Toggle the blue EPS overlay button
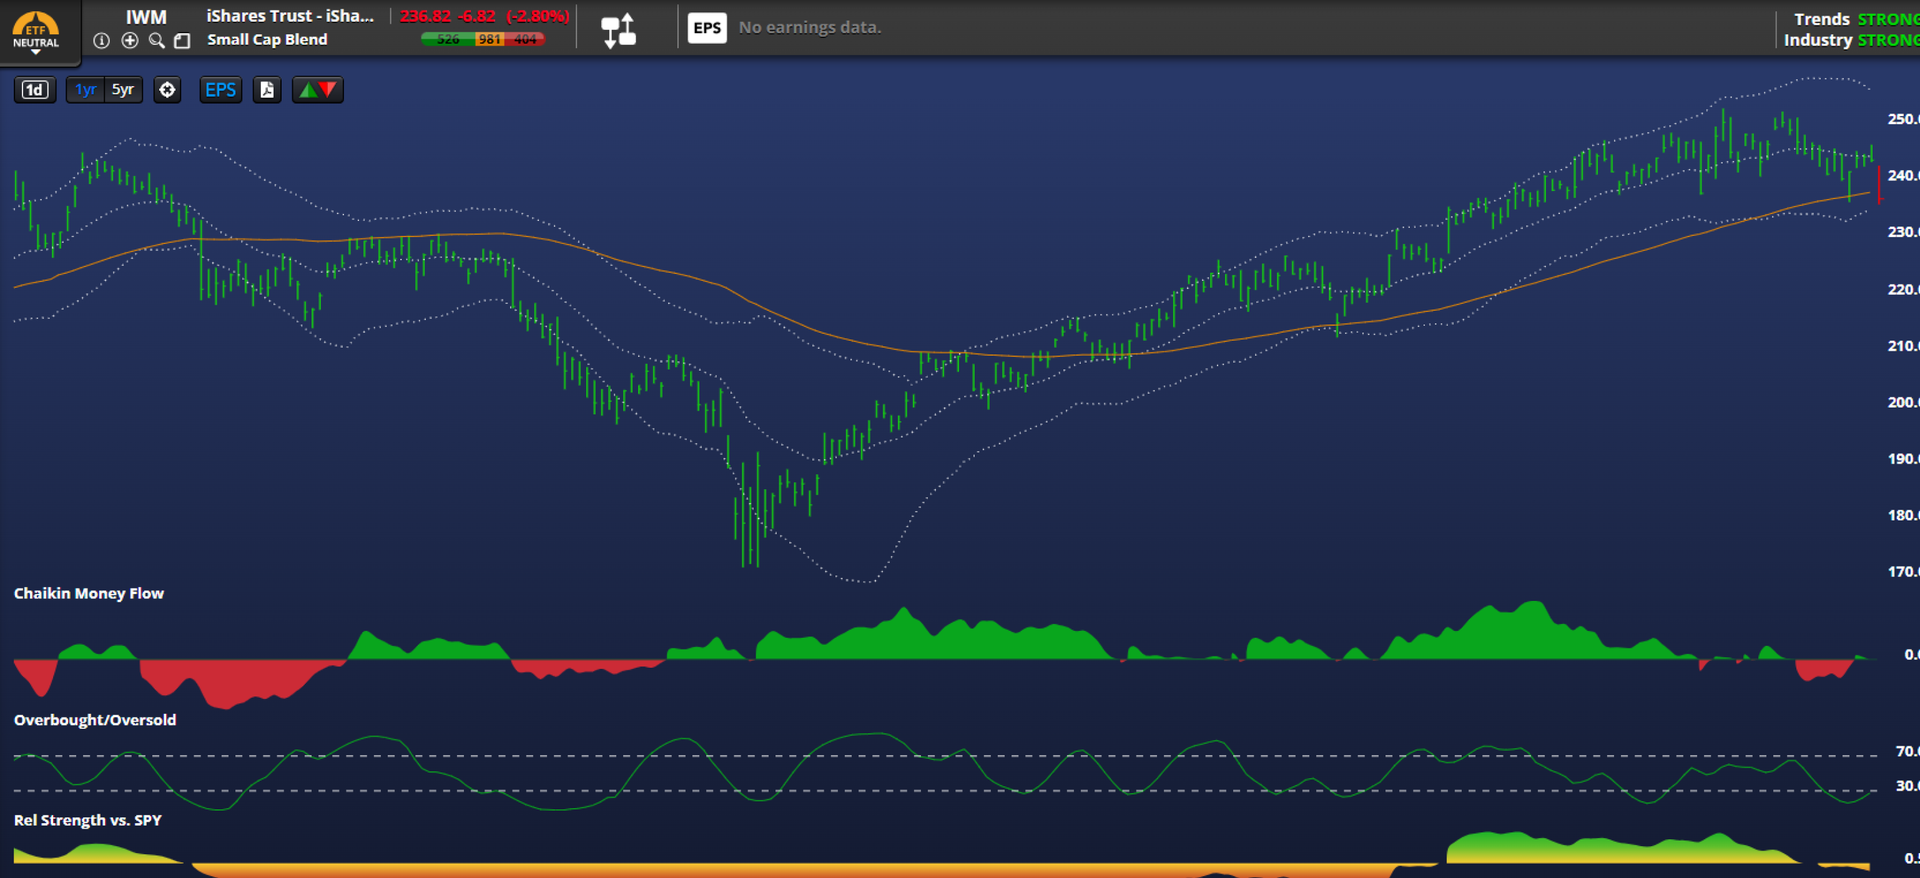Screen dimensions: 1920x878 pyautogui.click(x=220, y=90)
